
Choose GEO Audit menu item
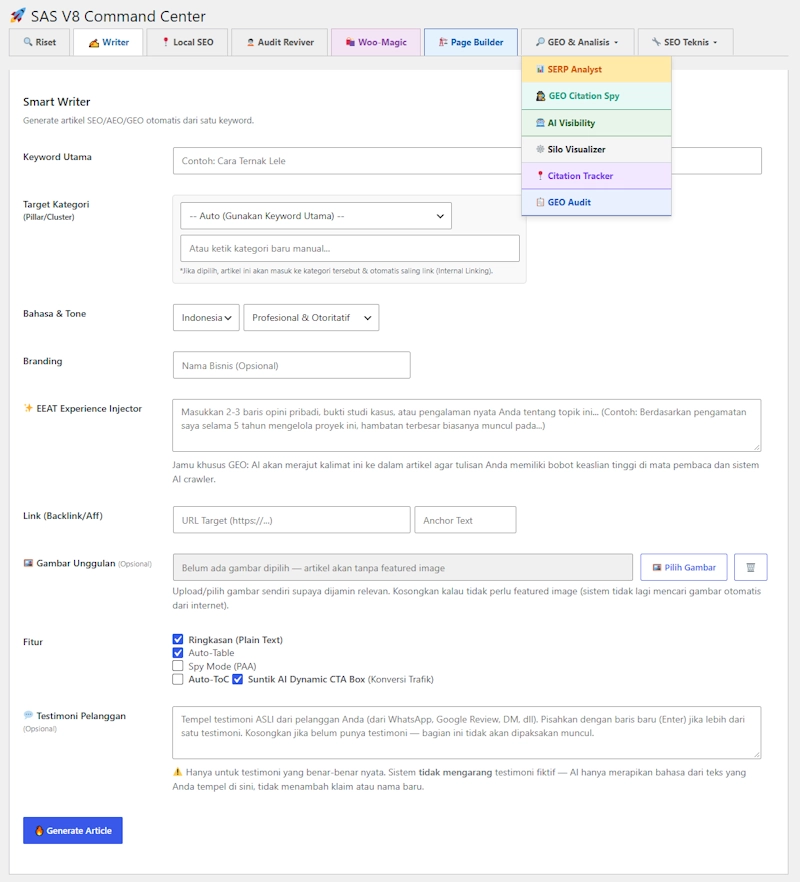click(596, 202)
